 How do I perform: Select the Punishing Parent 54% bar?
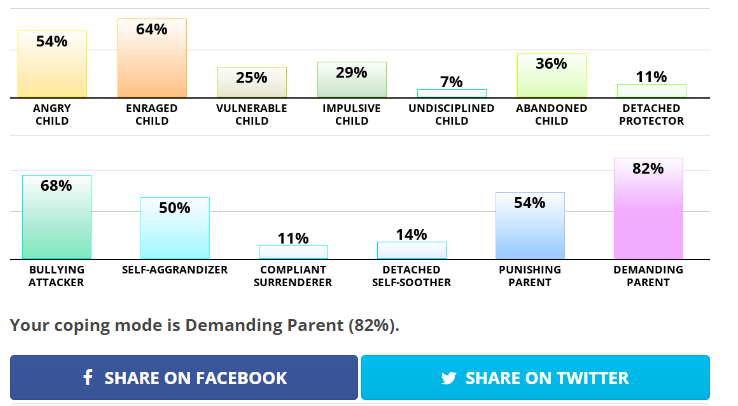point(530,226)
